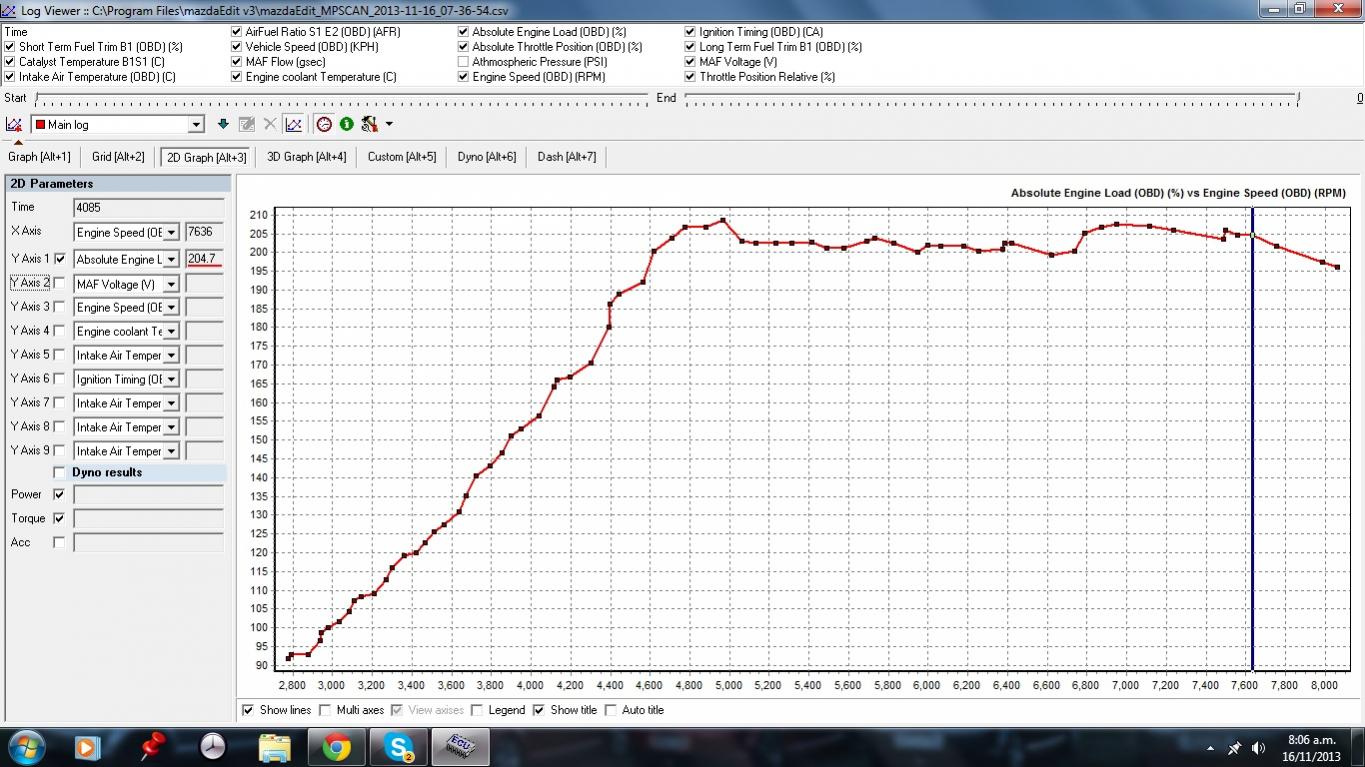Viewport: 1365px width, 767px height.
Task: Click the Time value field showing 4085
Action: tap(148, 208)
